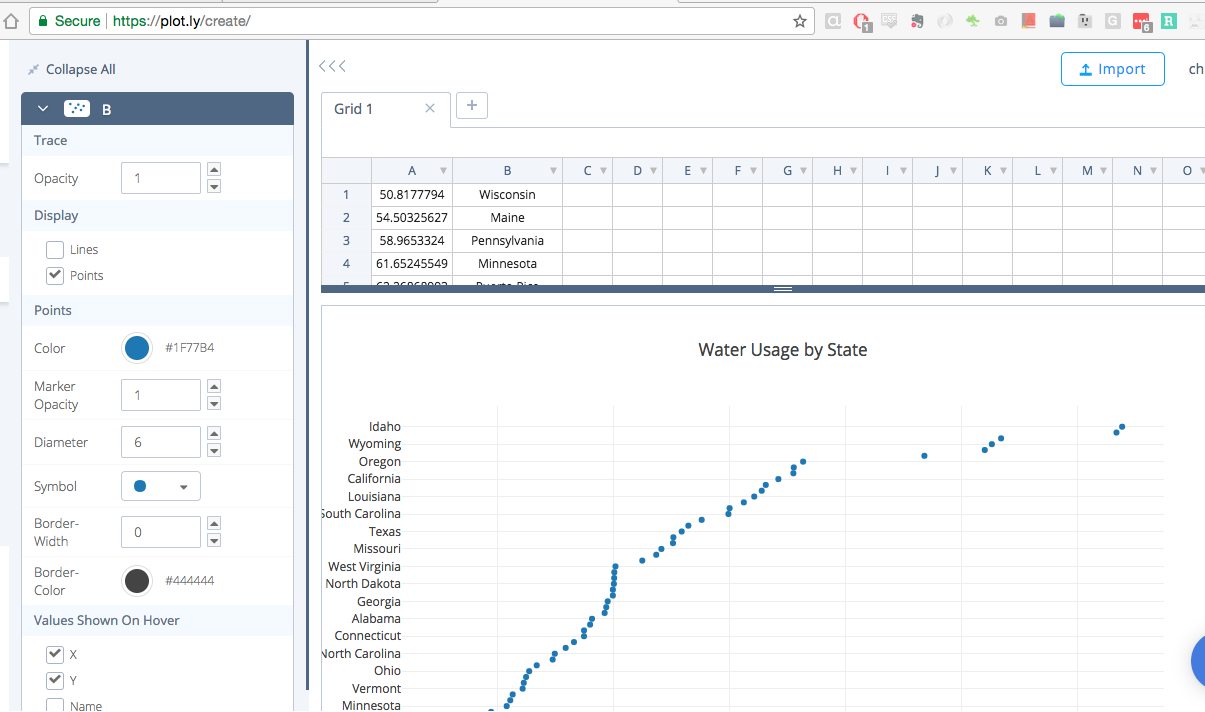Select row 3 header in grid
The width and height of the screenshot is (1205, 712).
(x=346, y=240)
